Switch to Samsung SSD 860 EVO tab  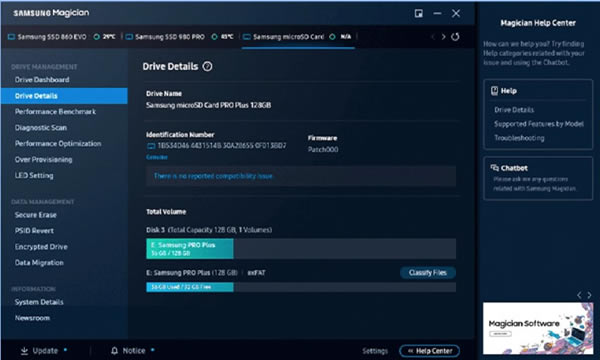point(47,37)
